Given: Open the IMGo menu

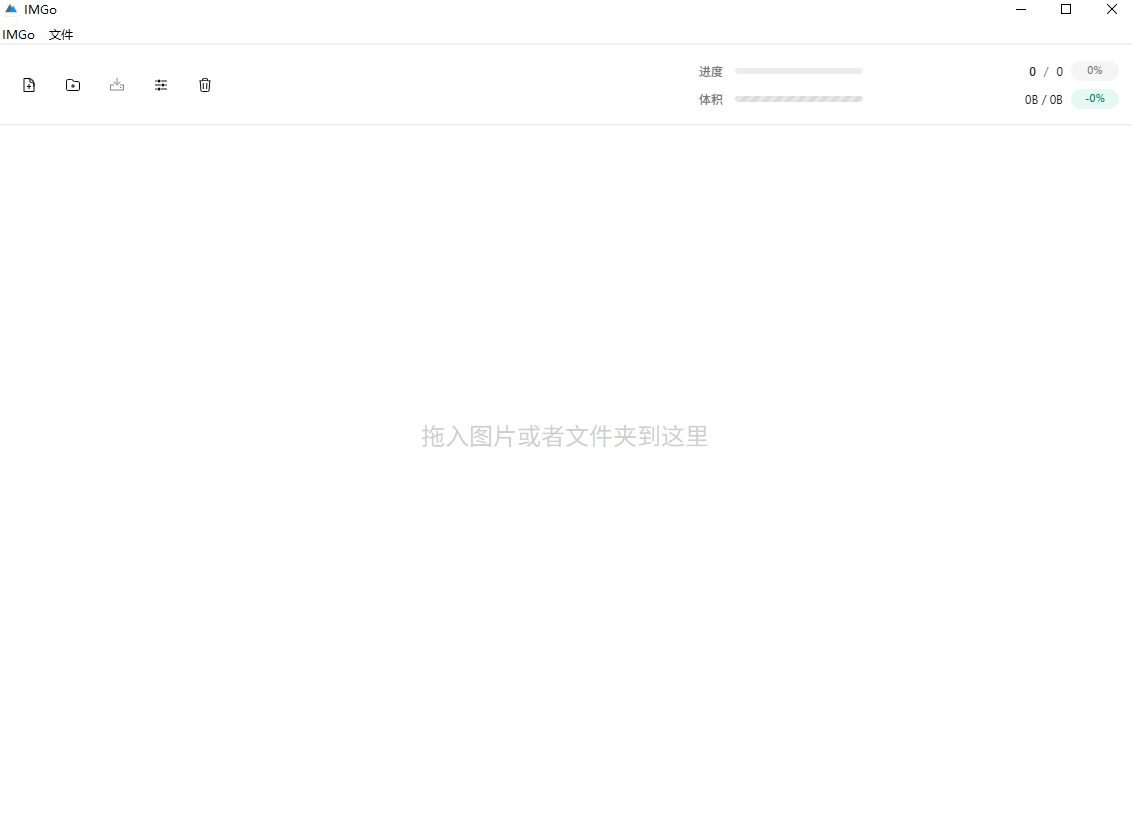Looking at the screenshot, I should coord(18,35).
